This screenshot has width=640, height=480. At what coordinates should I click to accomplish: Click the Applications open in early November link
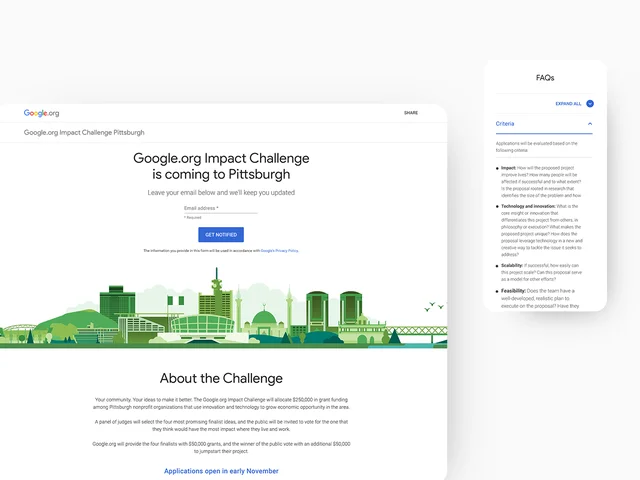coord(221,470)
